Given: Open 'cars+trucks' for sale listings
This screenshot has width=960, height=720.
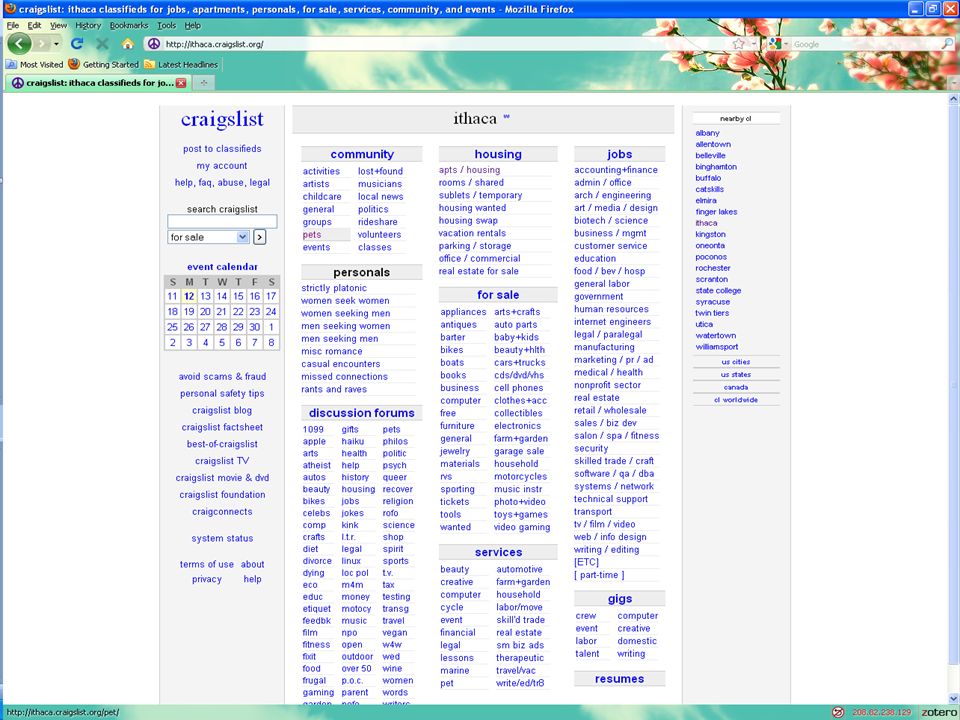Looking at the screenshot, I should (x=519, y=362).
